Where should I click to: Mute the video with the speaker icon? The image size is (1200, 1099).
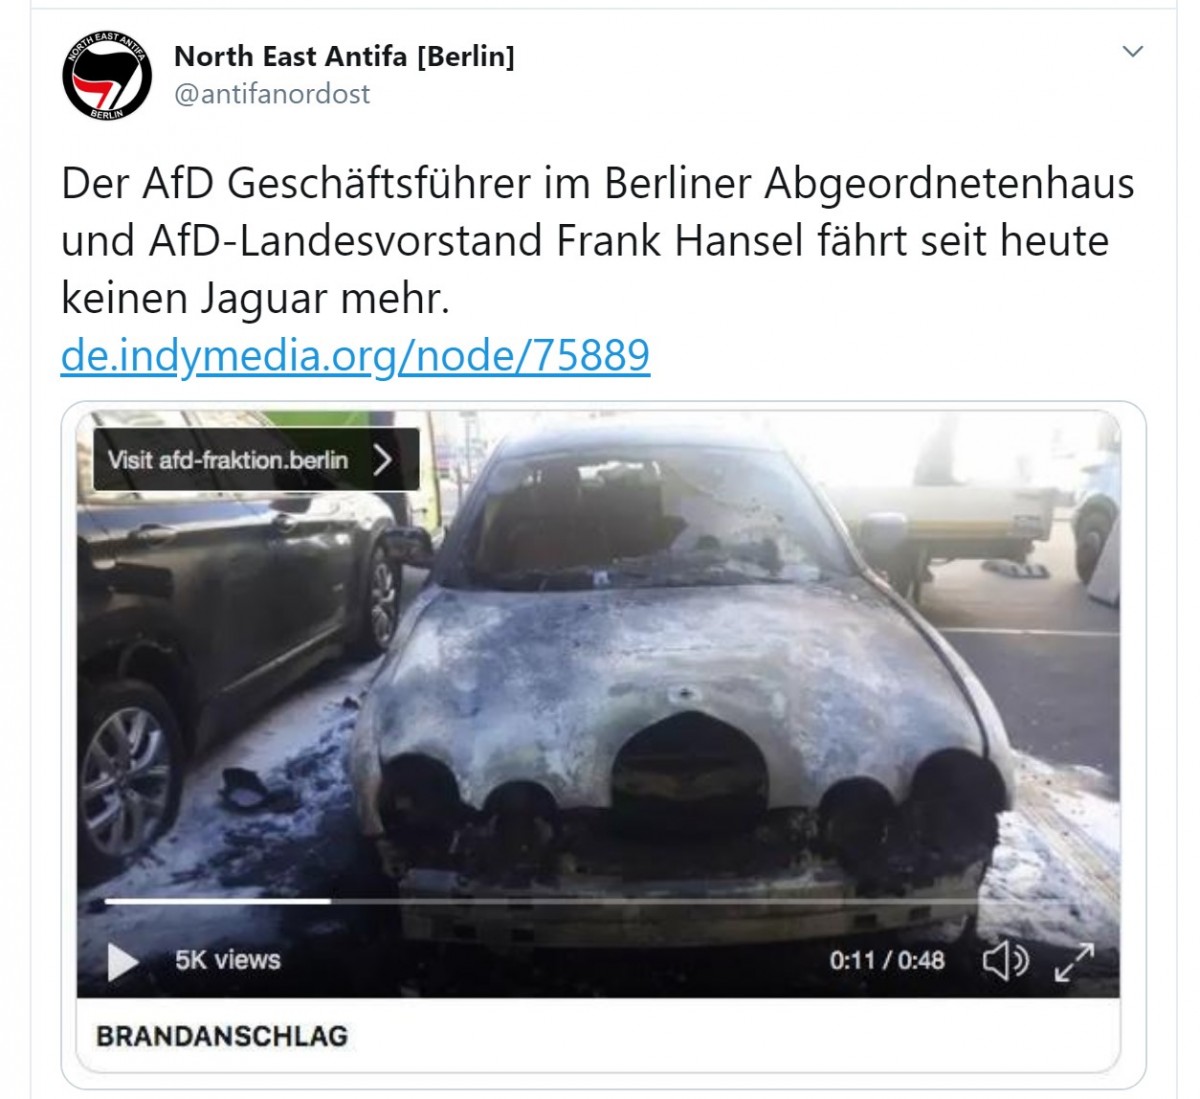(1005, 961)
